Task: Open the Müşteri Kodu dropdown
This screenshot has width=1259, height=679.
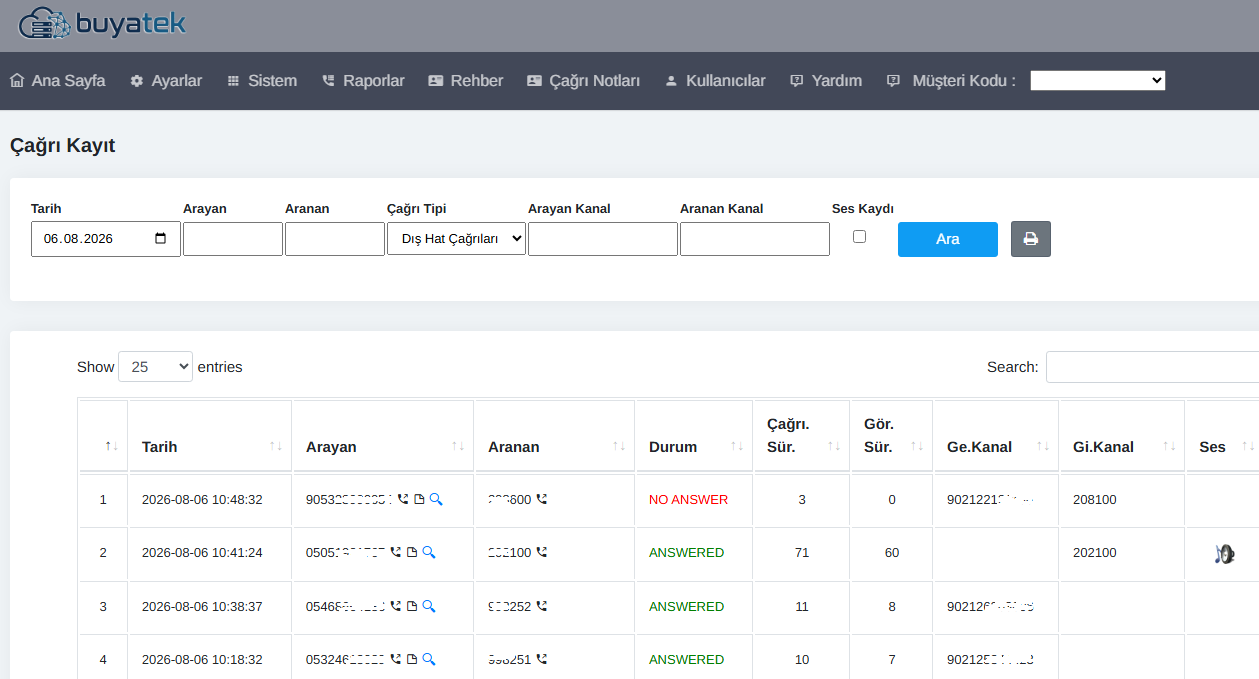Action: (1098, 81)
